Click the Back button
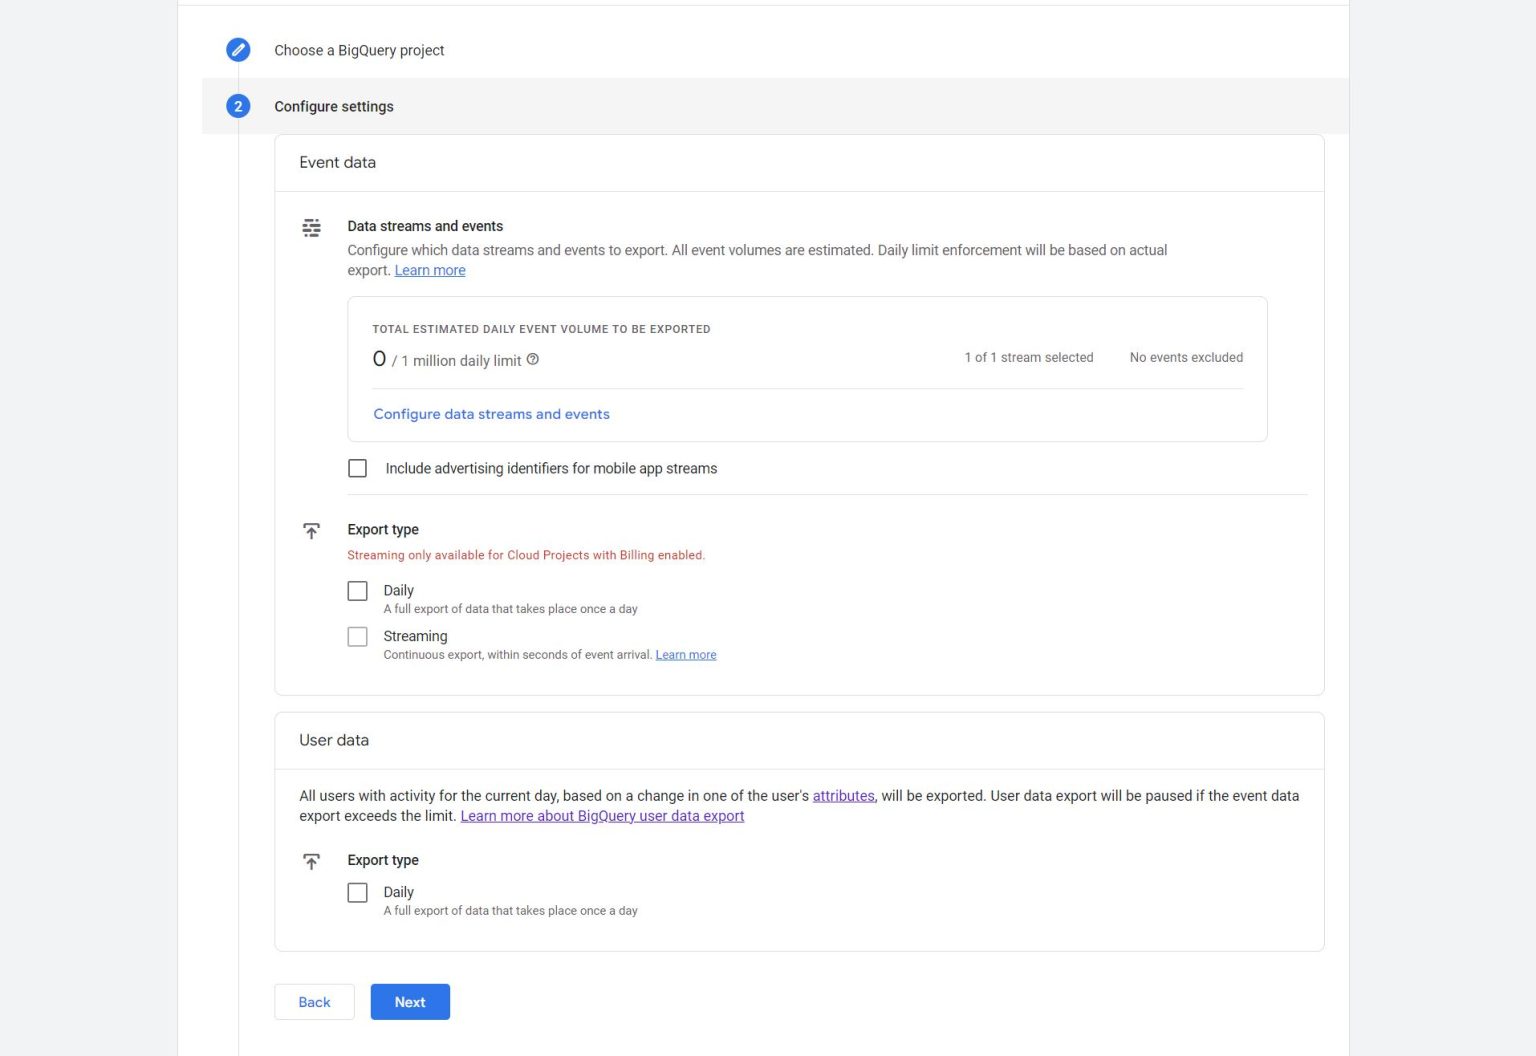This screenshot has width=1536, height=1056. (314, 1001)
